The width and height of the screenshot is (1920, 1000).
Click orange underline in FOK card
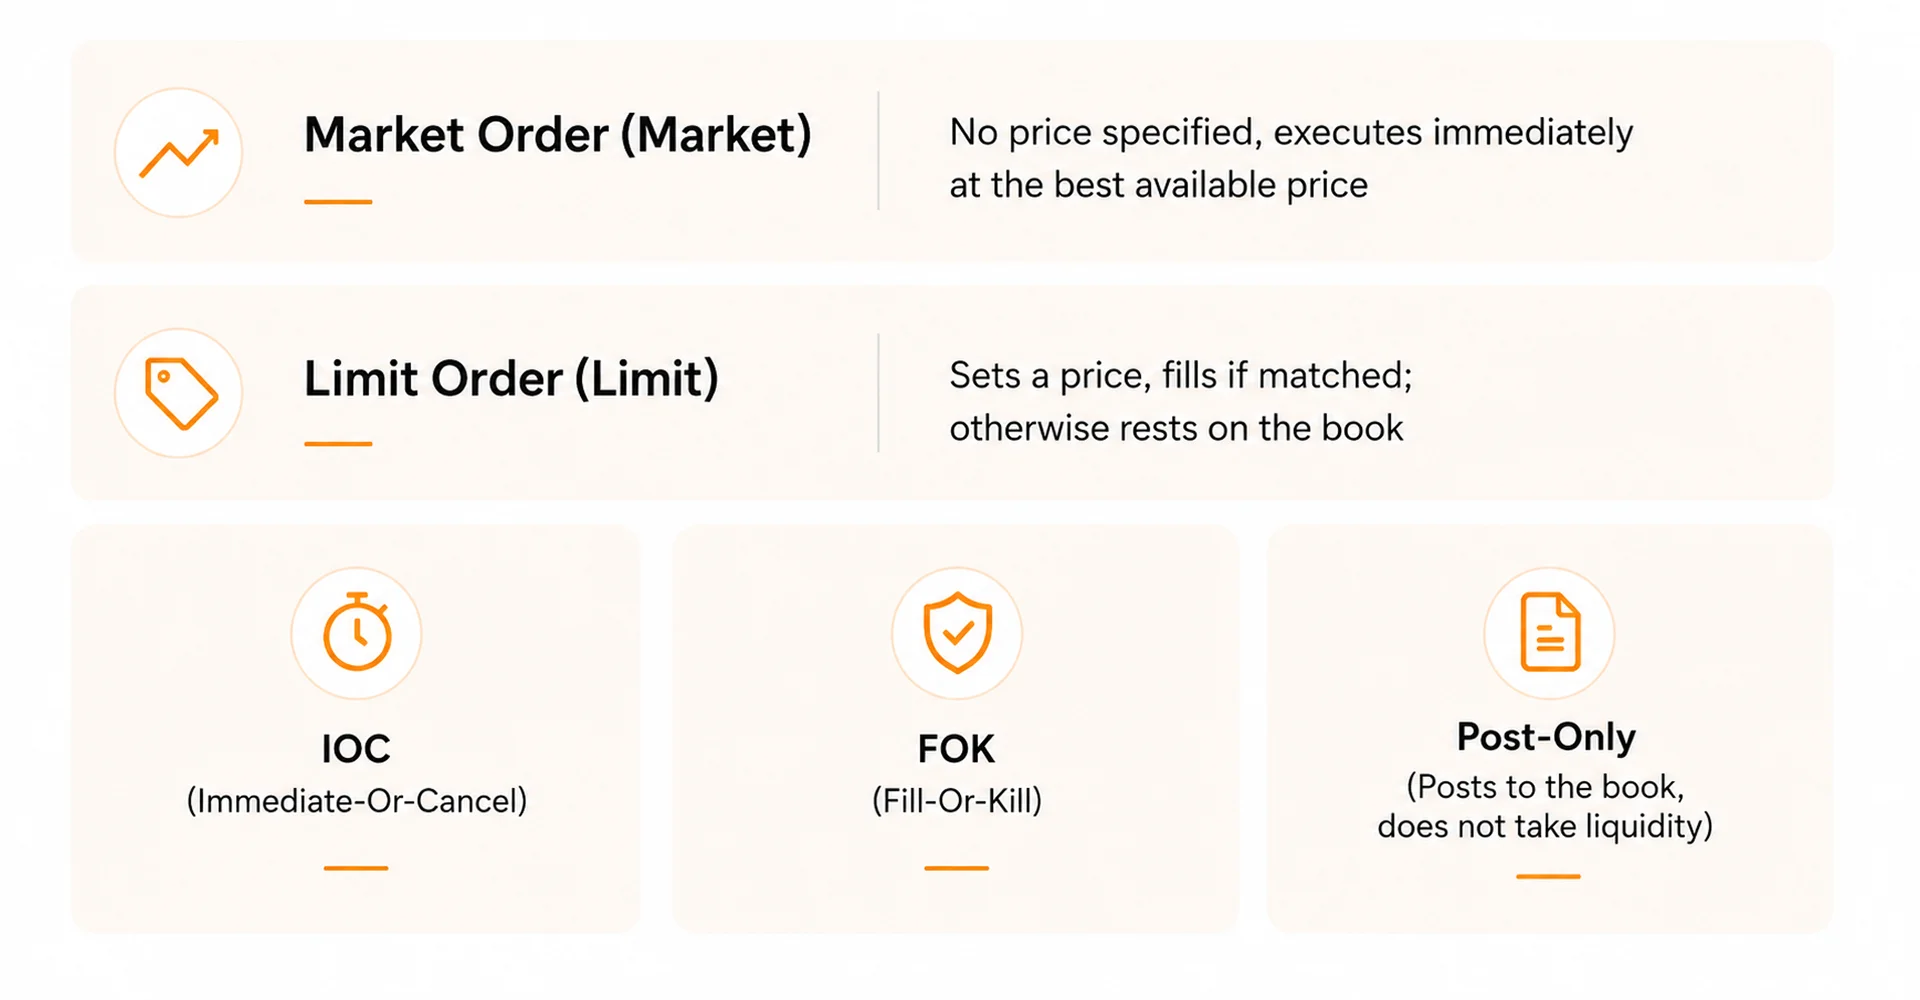coord(956,868)
